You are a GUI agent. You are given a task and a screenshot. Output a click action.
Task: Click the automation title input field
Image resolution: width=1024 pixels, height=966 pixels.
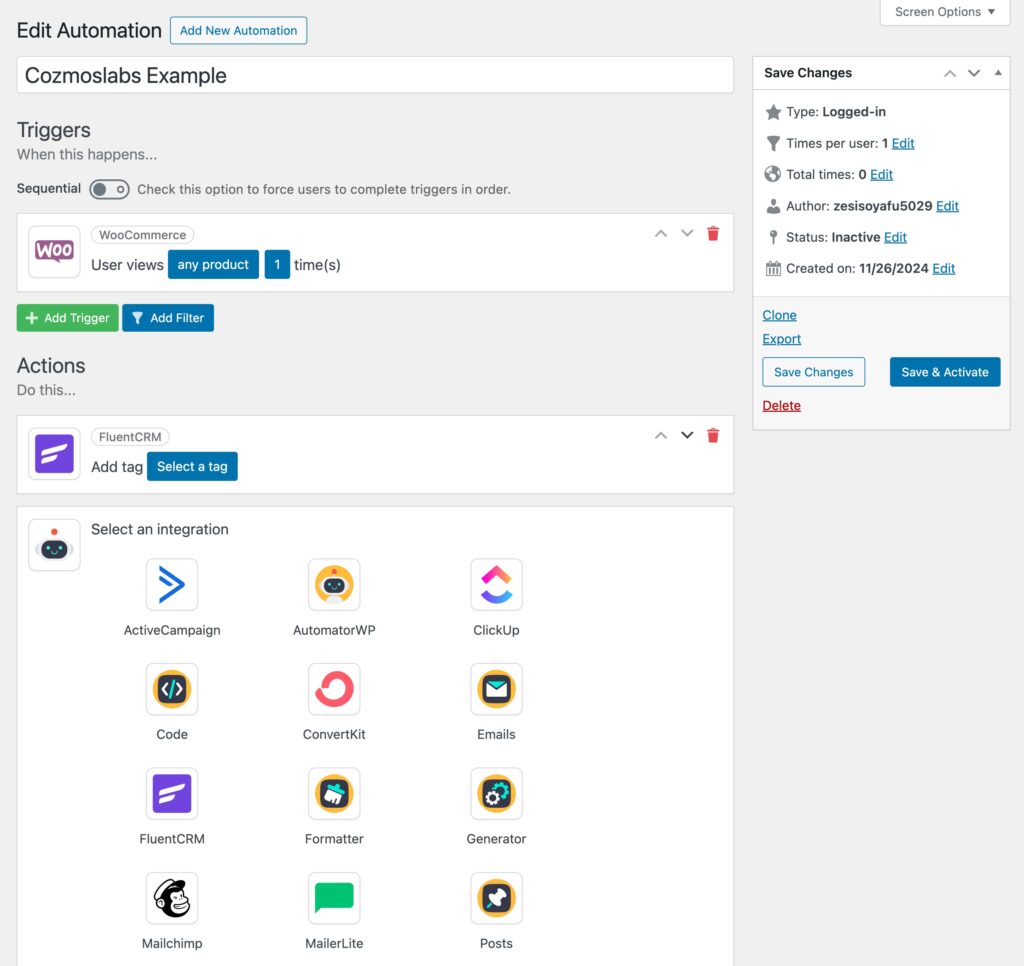point(375,76)
